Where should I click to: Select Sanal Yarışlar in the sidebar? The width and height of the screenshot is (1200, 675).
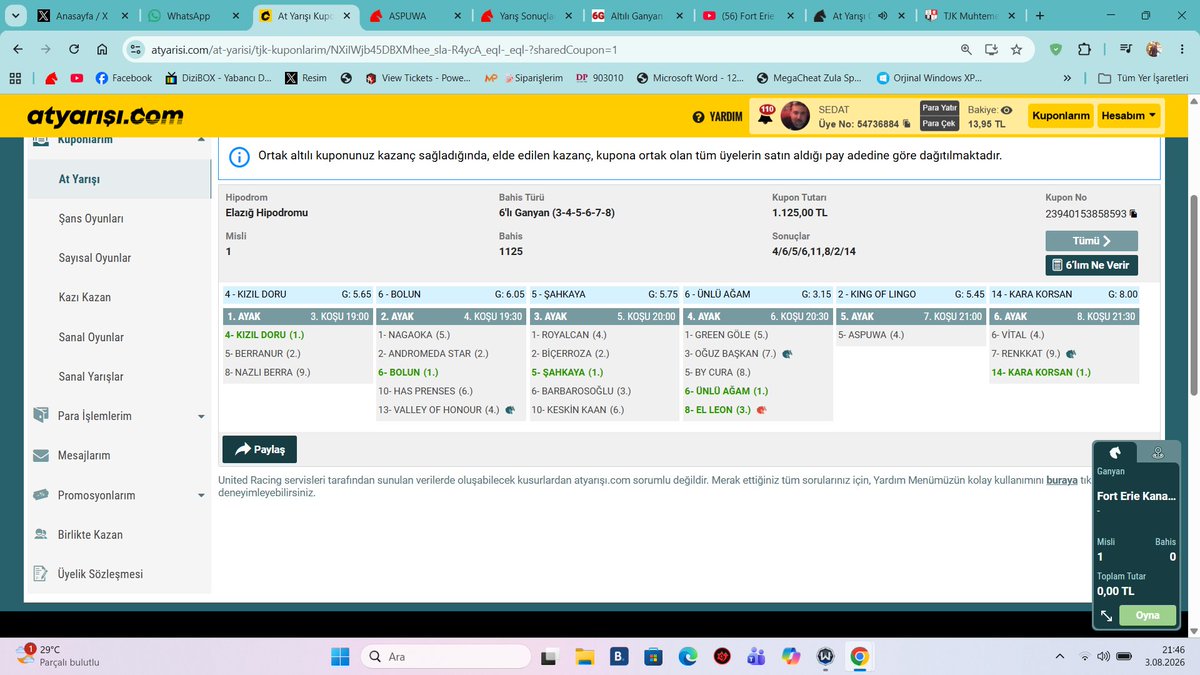tap(91, 377)
